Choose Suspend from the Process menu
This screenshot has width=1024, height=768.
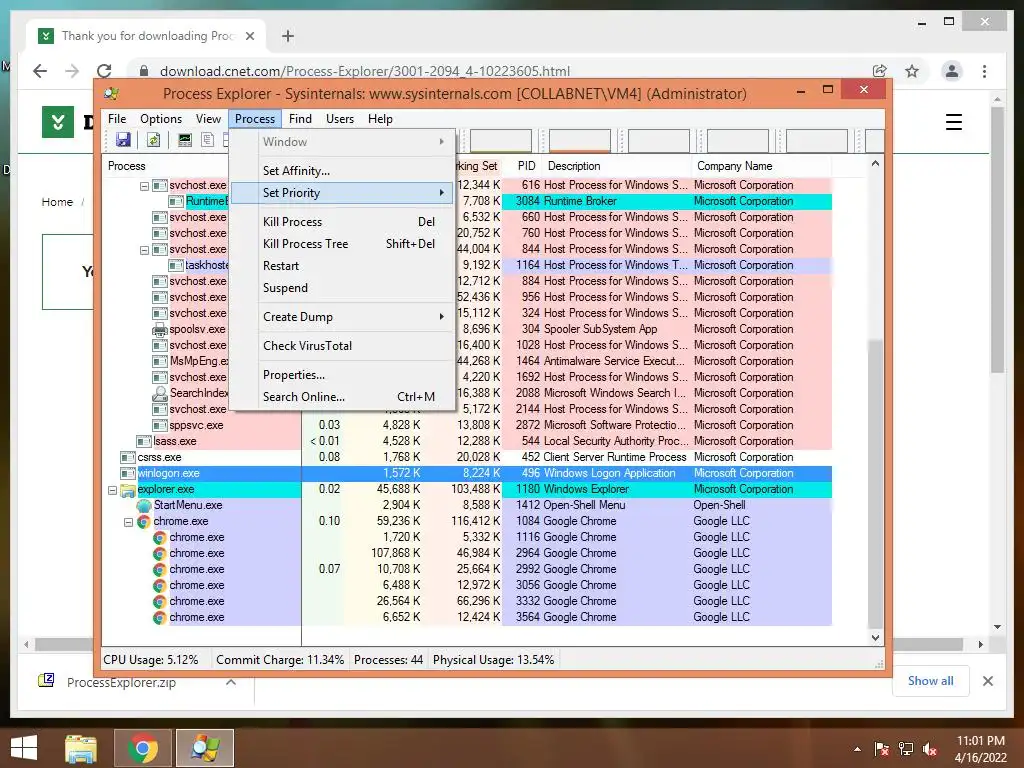coord(343,288)
